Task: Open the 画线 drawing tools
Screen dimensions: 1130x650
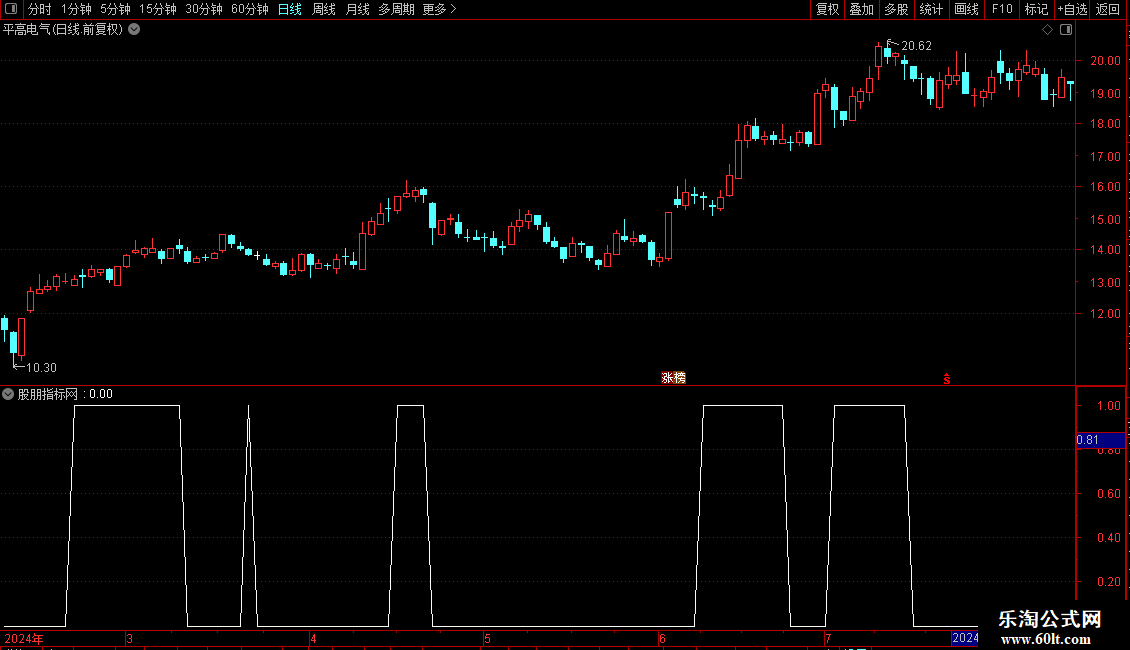Action: (x=966, y=9)
